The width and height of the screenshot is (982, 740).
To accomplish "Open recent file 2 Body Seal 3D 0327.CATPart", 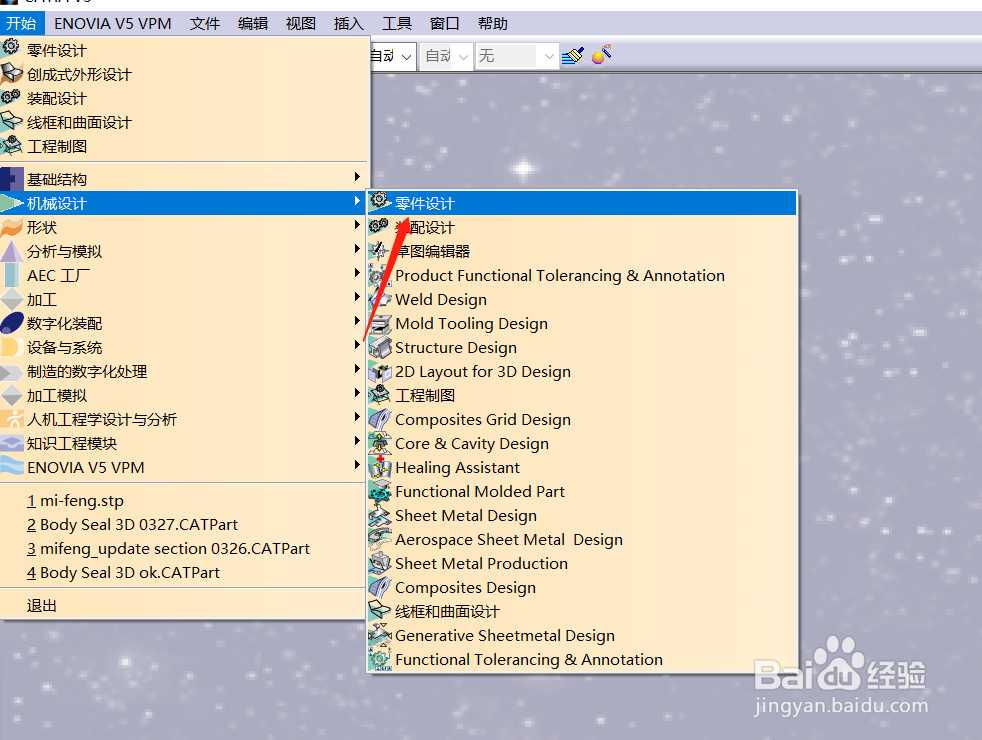I will point(182,524).
